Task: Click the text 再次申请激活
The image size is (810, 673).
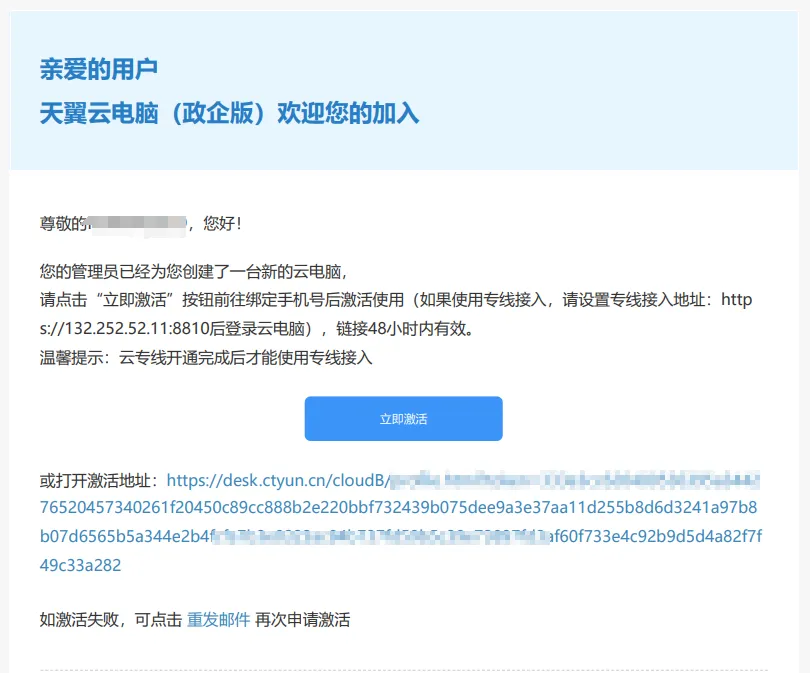Action: (303, 619)
